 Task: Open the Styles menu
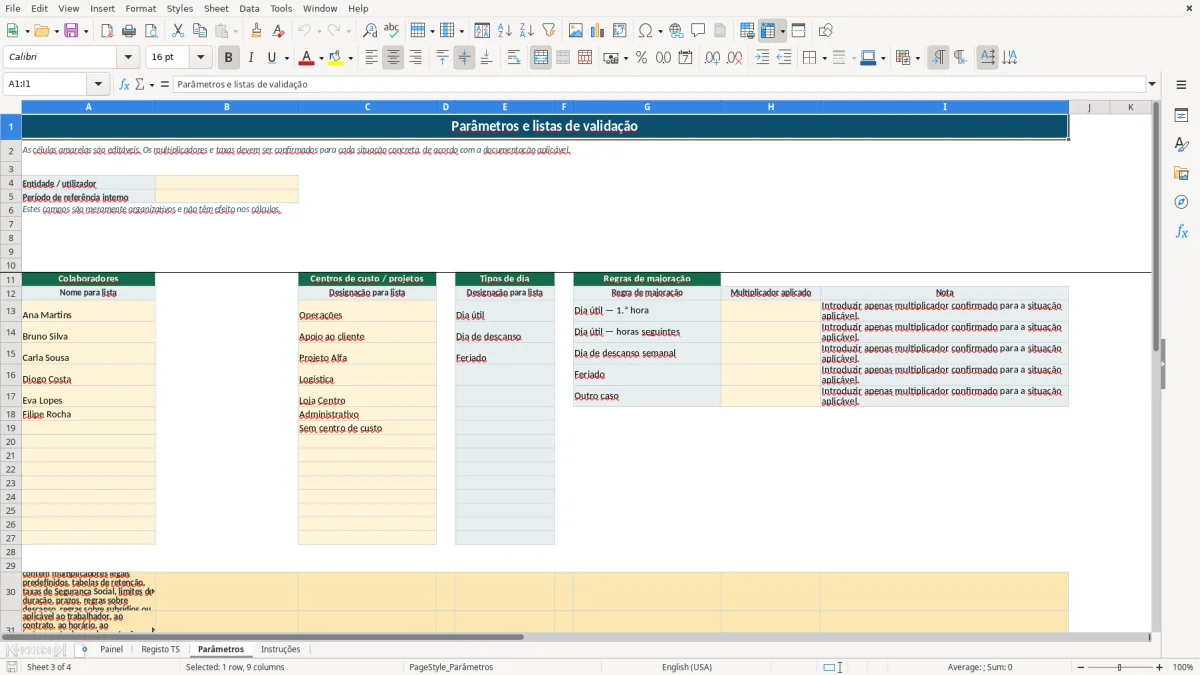[180, 8]
